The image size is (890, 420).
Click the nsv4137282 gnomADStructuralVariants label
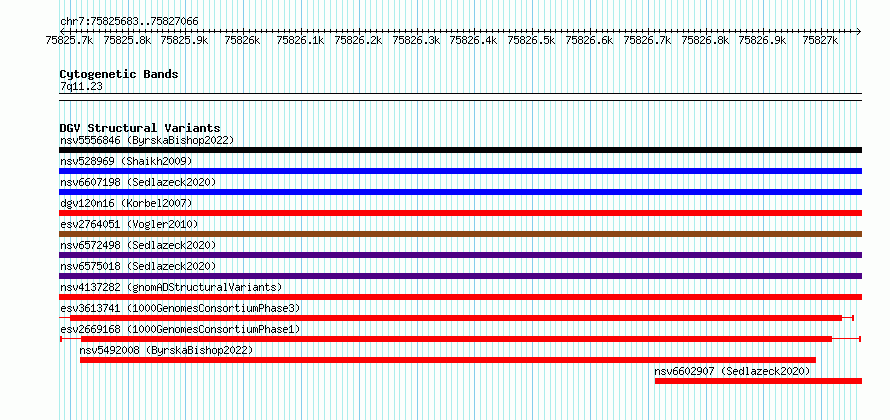click(171, 287)
